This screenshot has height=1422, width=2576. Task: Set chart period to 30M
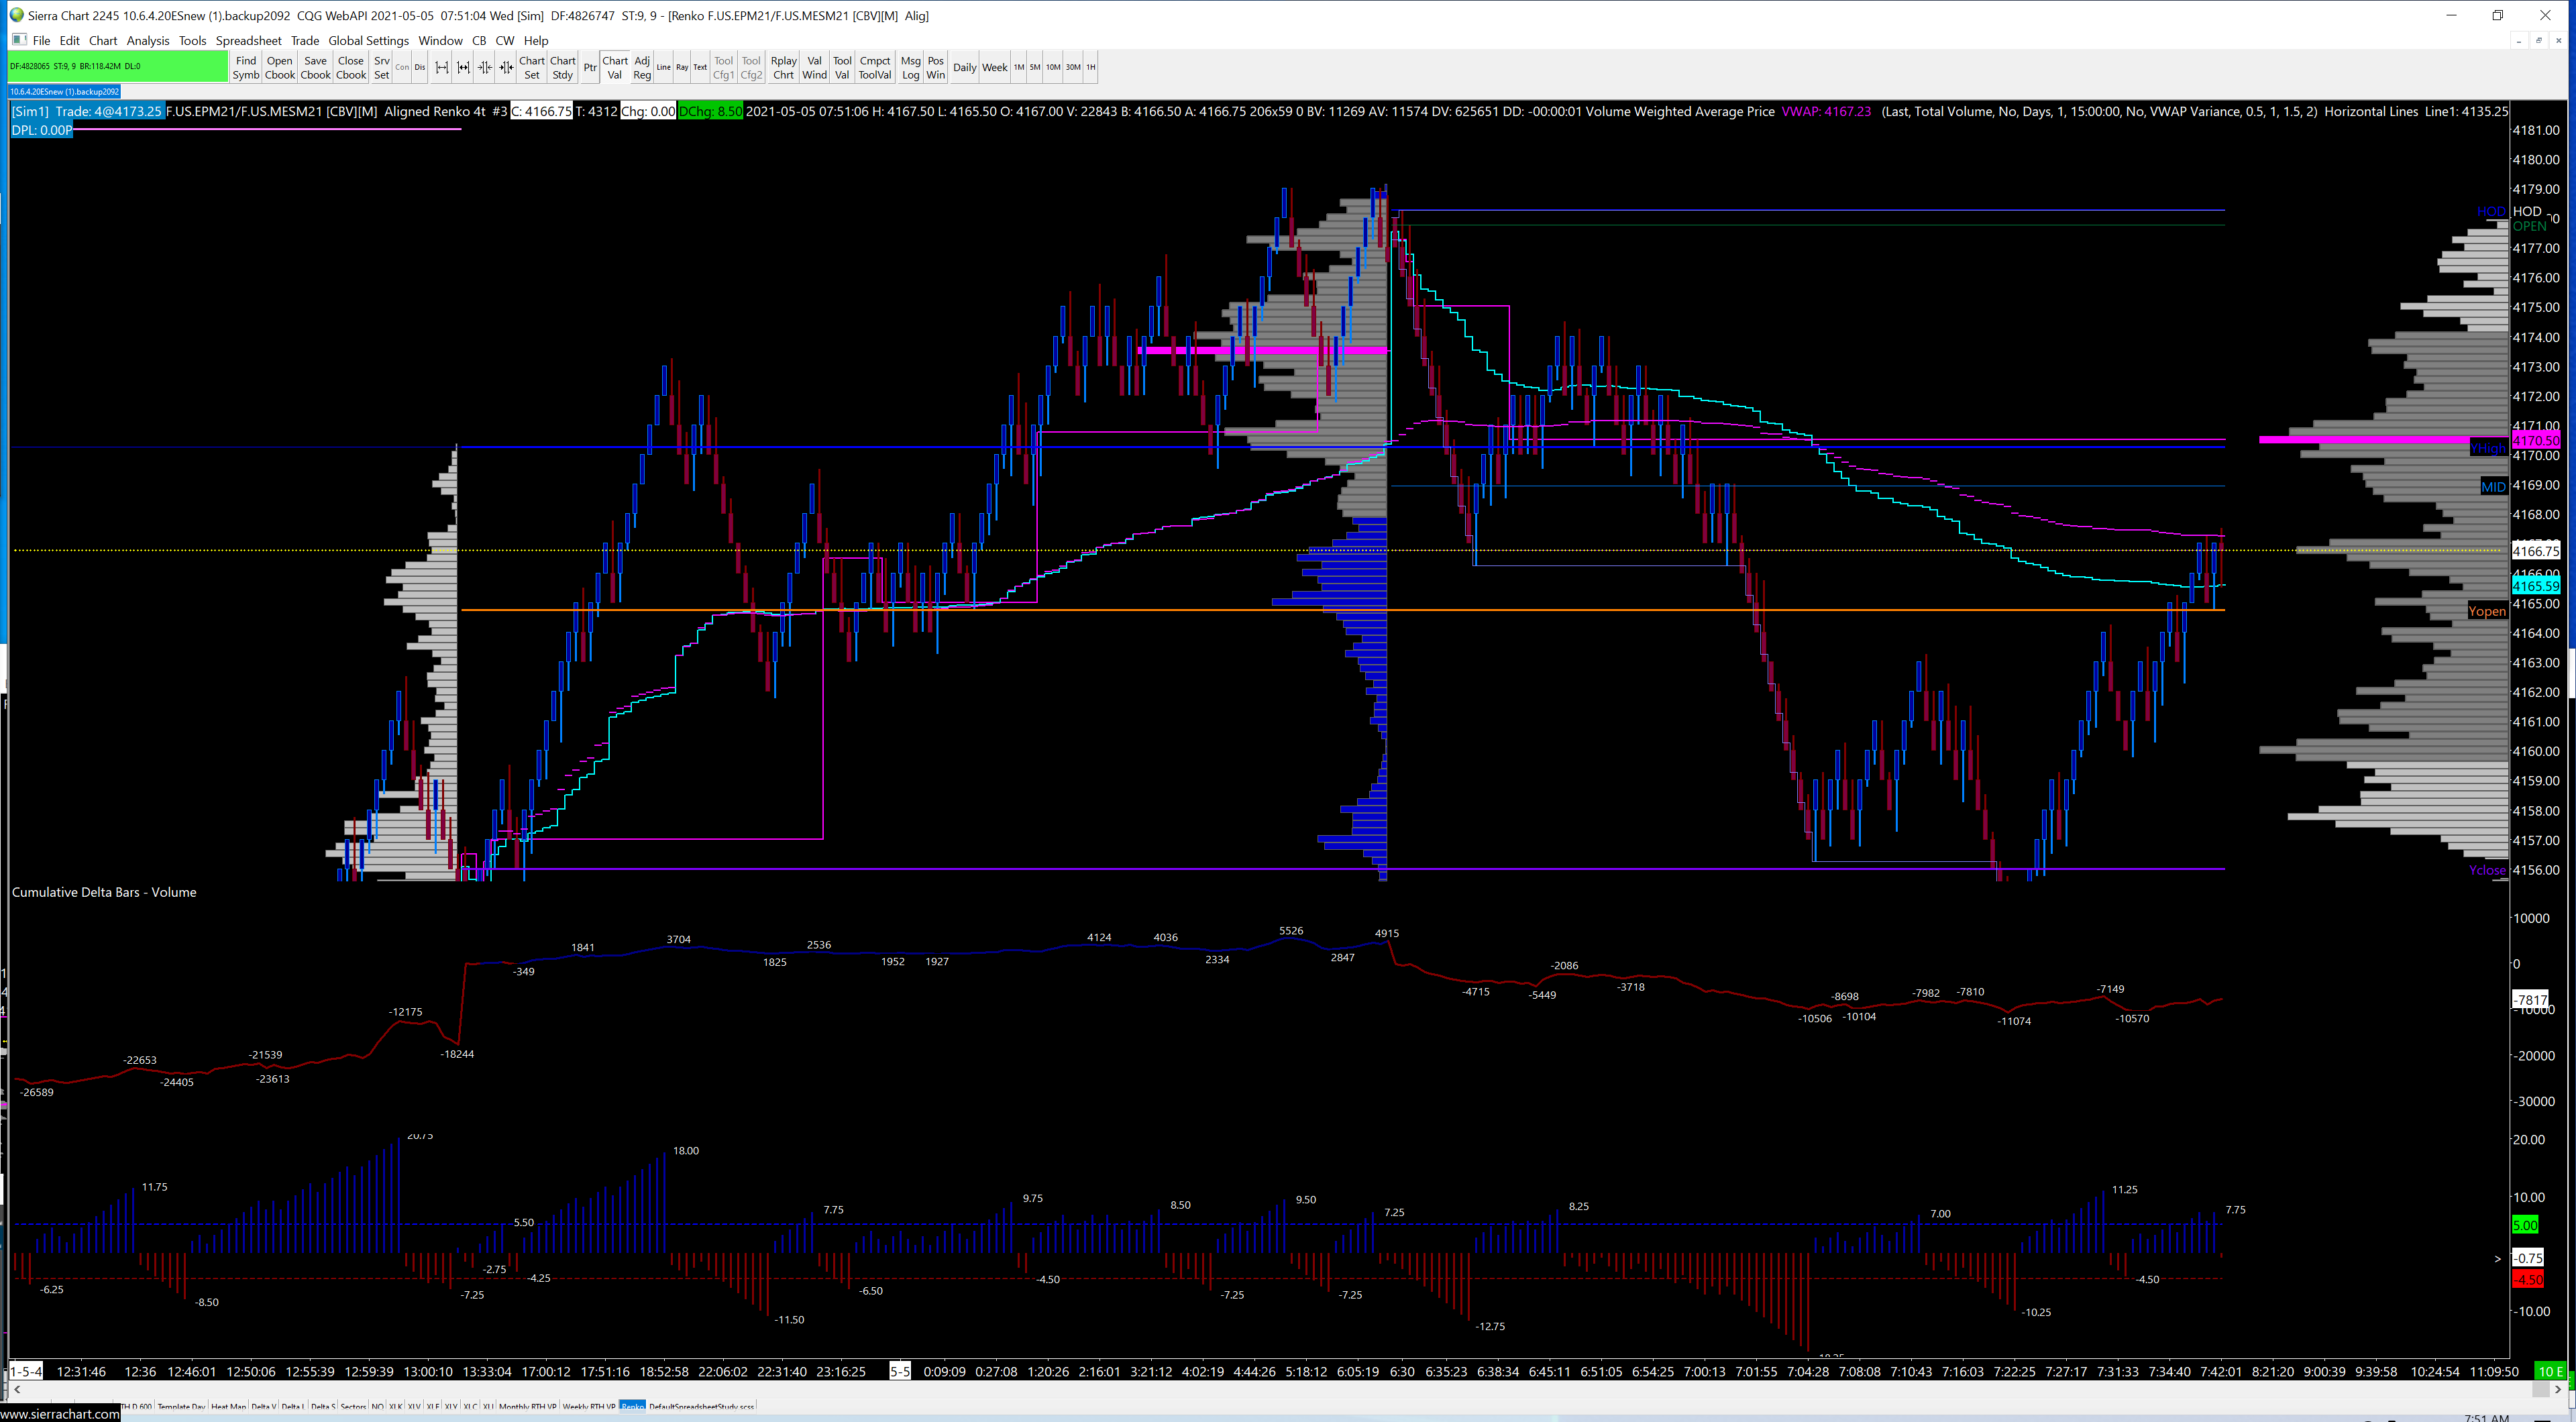pos(1072,67)
